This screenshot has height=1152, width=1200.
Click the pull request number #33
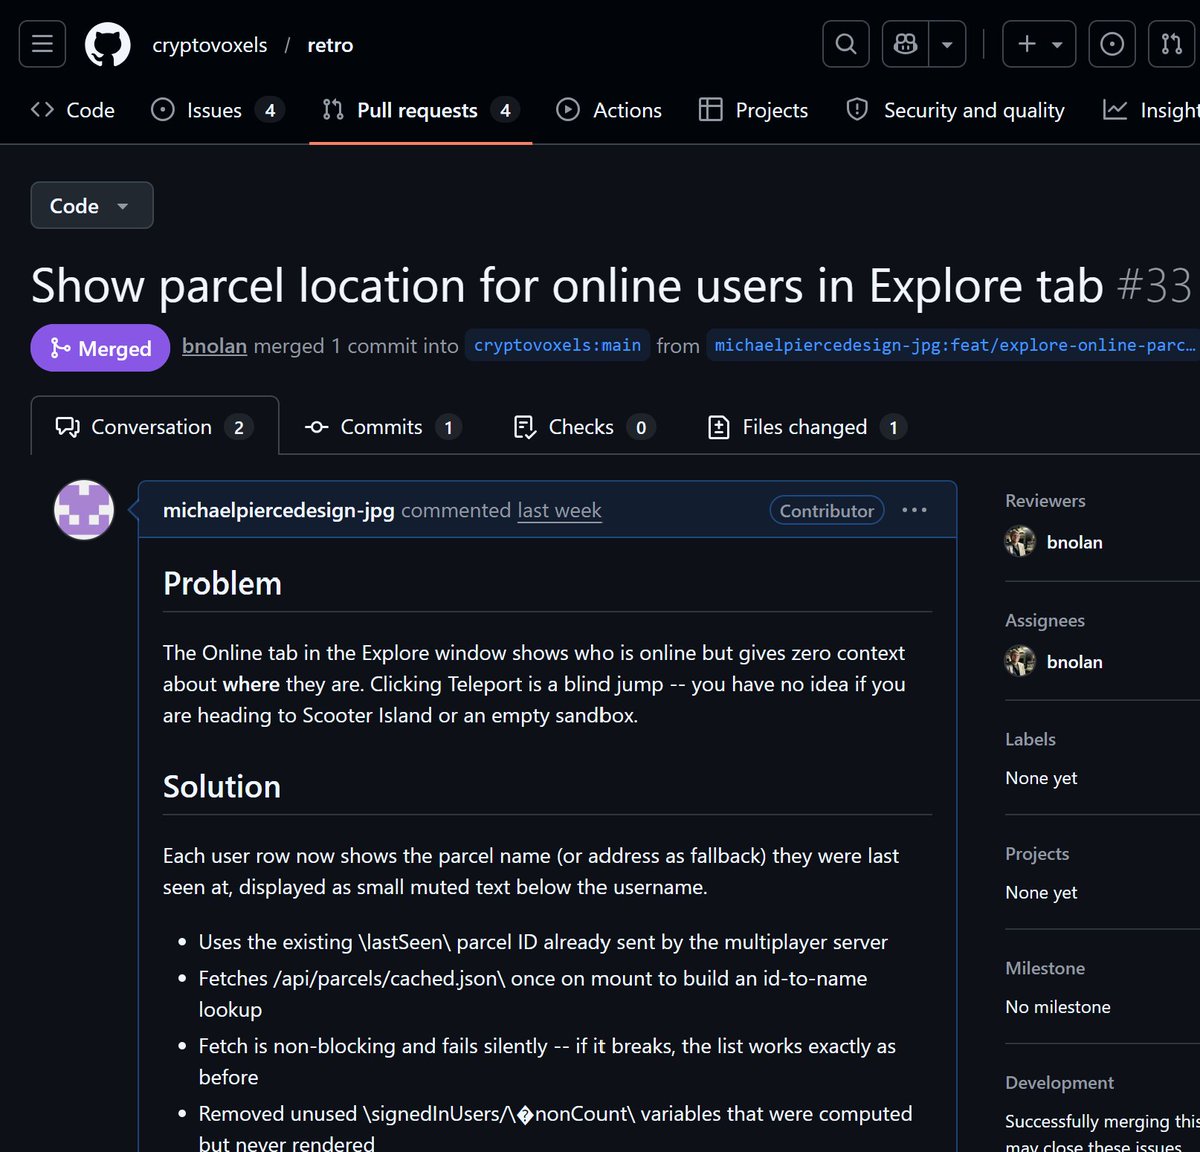click(1154, 286)
